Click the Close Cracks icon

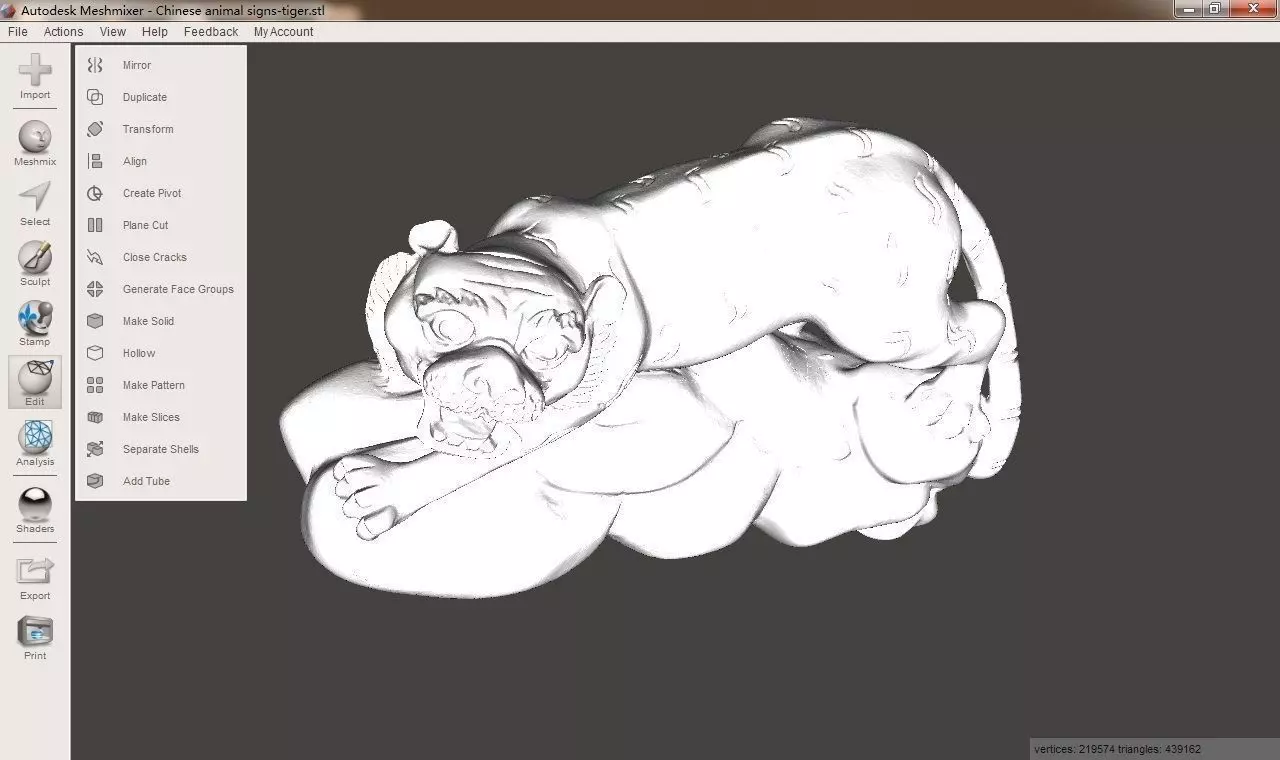click(x=95, y=257)
